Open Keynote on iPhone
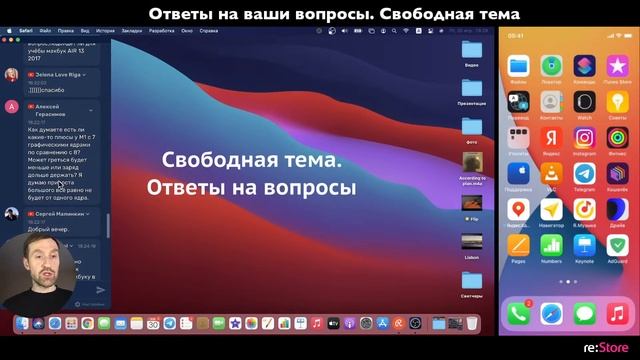 click(x=584, y=245)
